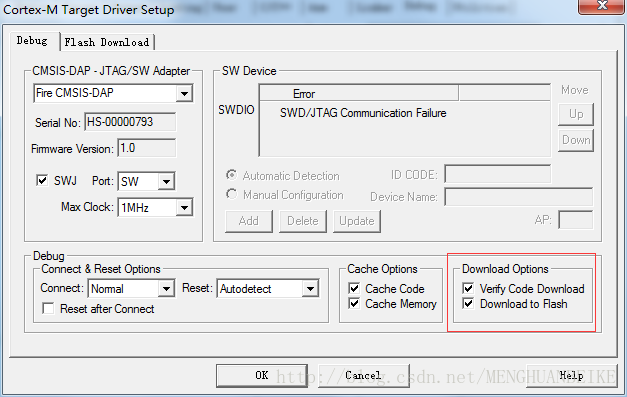Enable Reset after Connect checkbox
The width and height of the screenshot is (627, 397).
tap(48, 308)
